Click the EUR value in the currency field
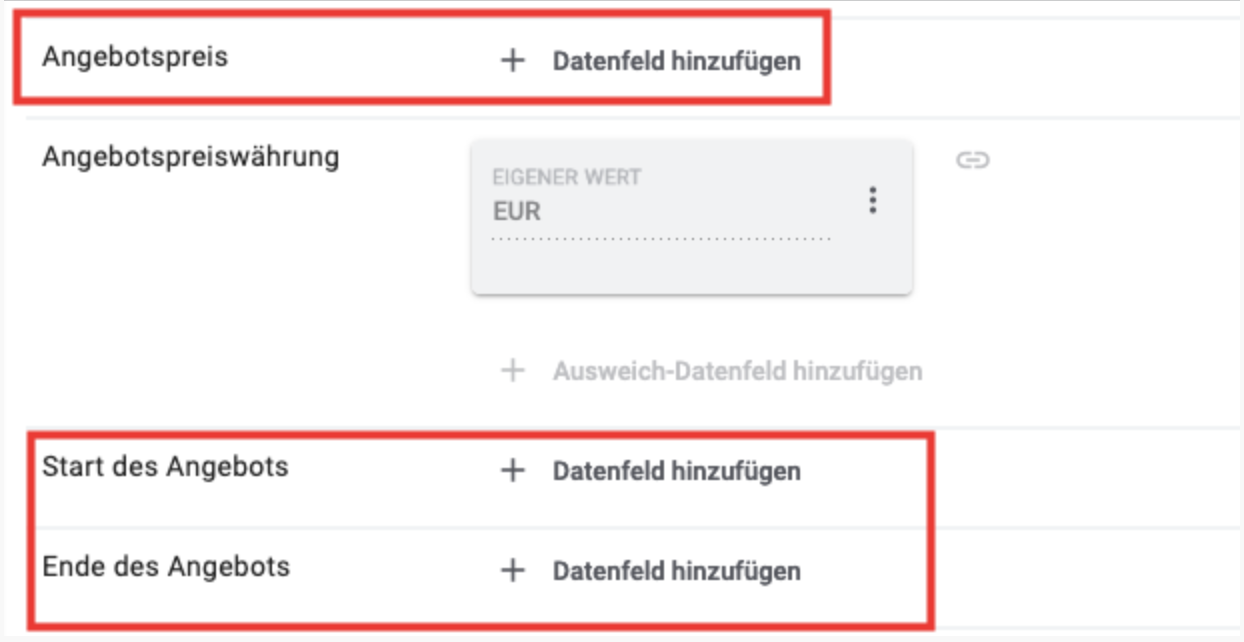 click(517, 212)
